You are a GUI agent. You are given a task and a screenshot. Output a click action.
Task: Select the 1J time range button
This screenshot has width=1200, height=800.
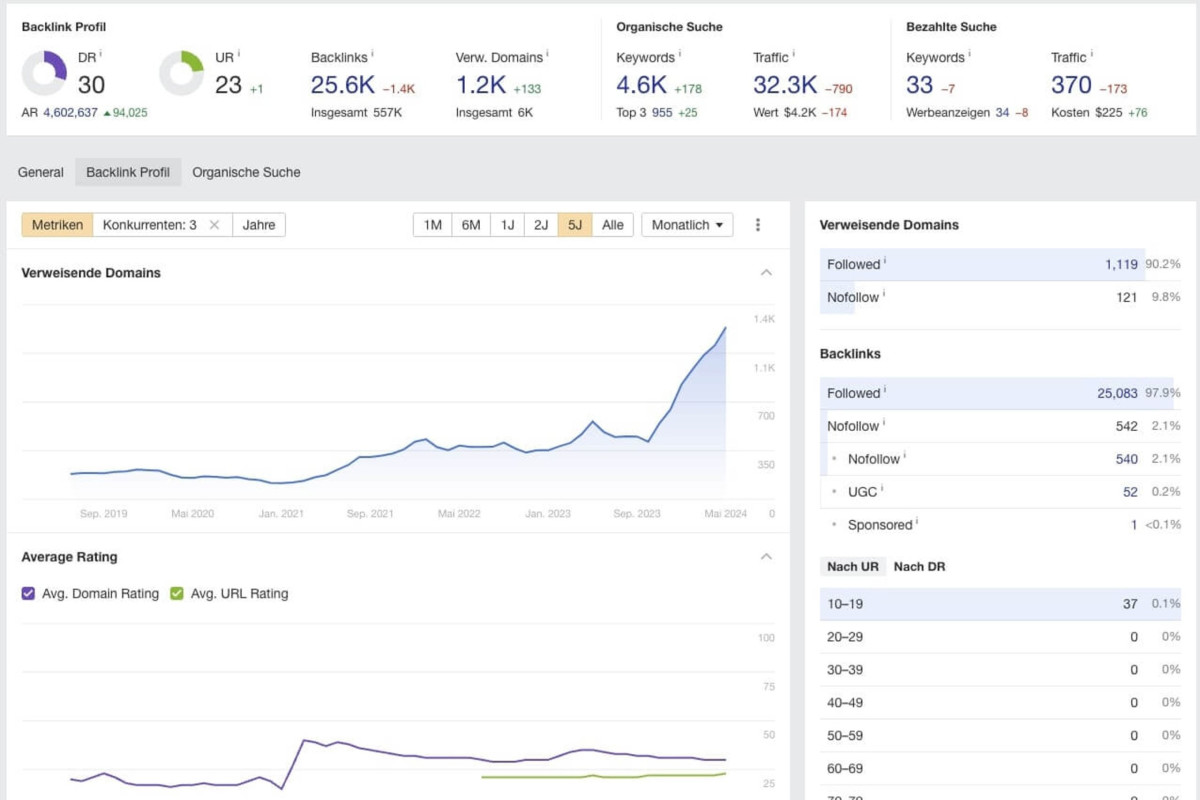coord(507,225)
